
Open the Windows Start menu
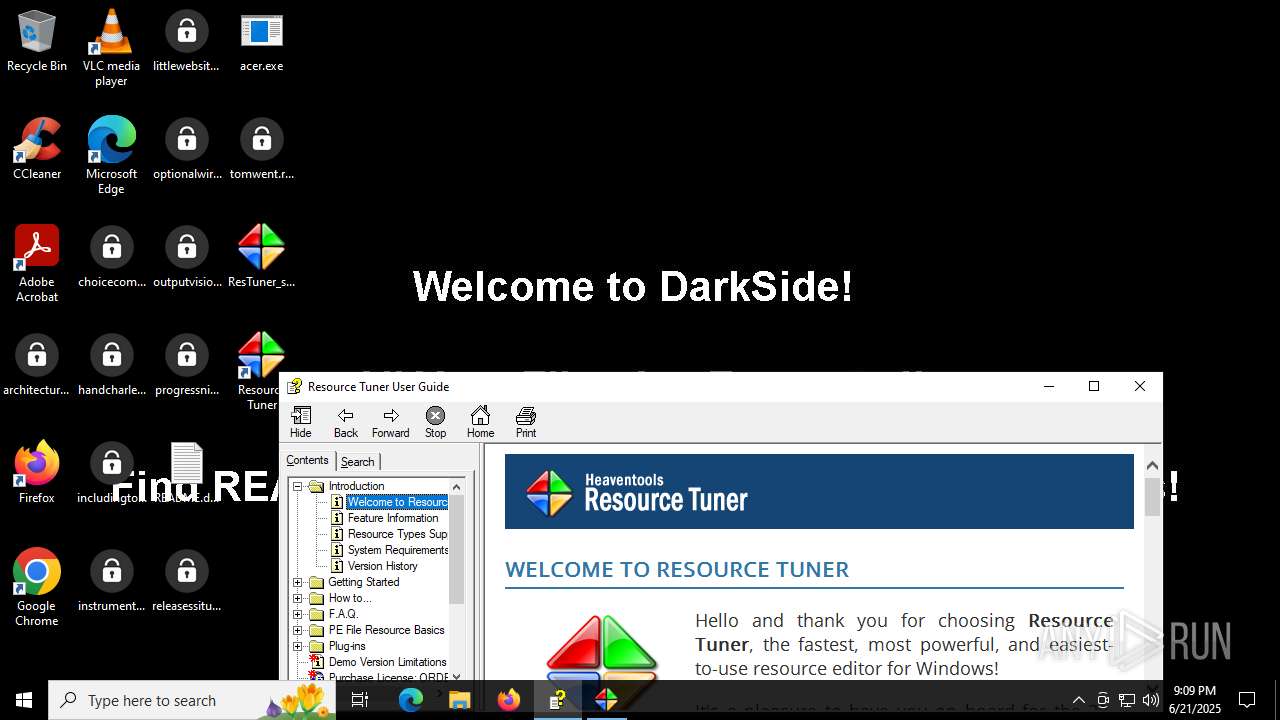(x=24, y=700)
